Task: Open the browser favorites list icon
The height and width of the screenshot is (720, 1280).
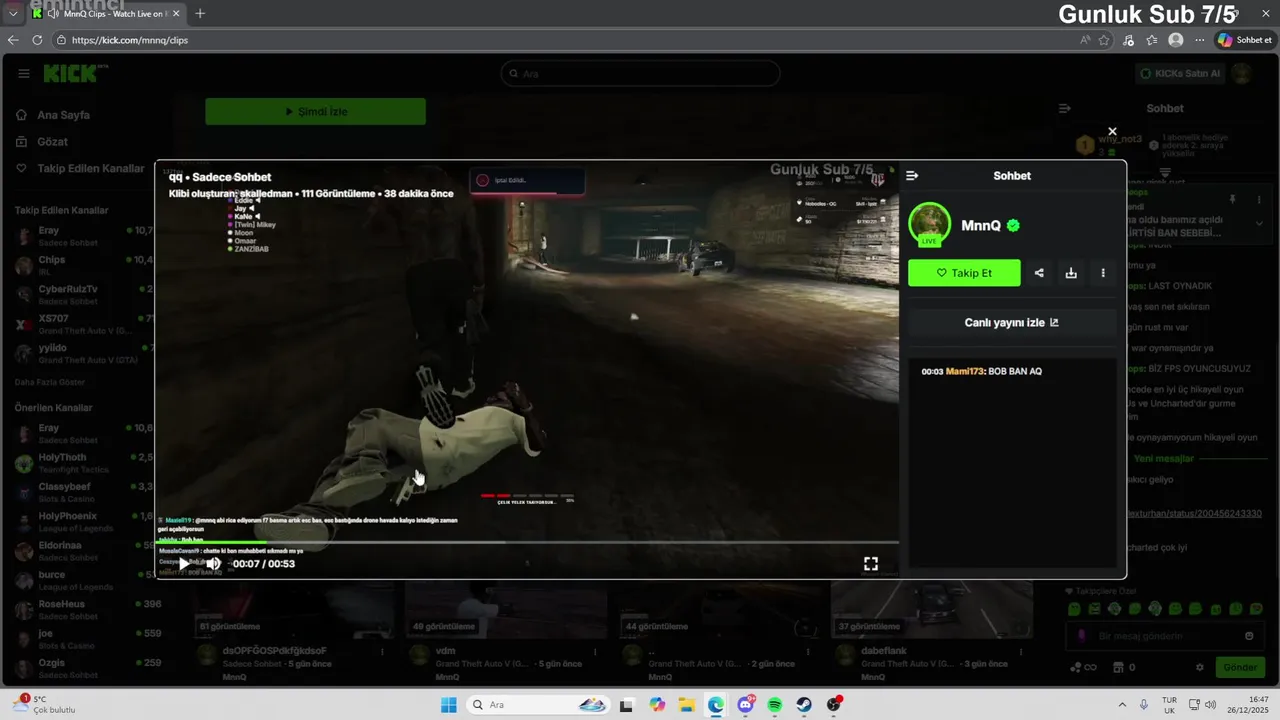Action: (1152, 40)
